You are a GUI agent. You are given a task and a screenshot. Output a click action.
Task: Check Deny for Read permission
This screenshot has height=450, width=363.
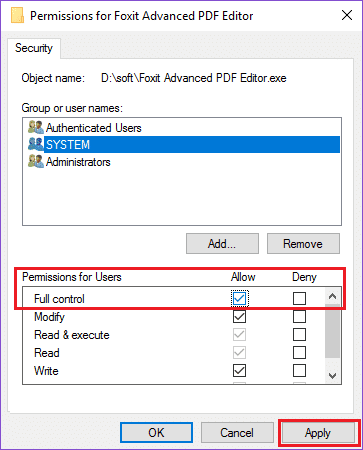tap(299, 353)
